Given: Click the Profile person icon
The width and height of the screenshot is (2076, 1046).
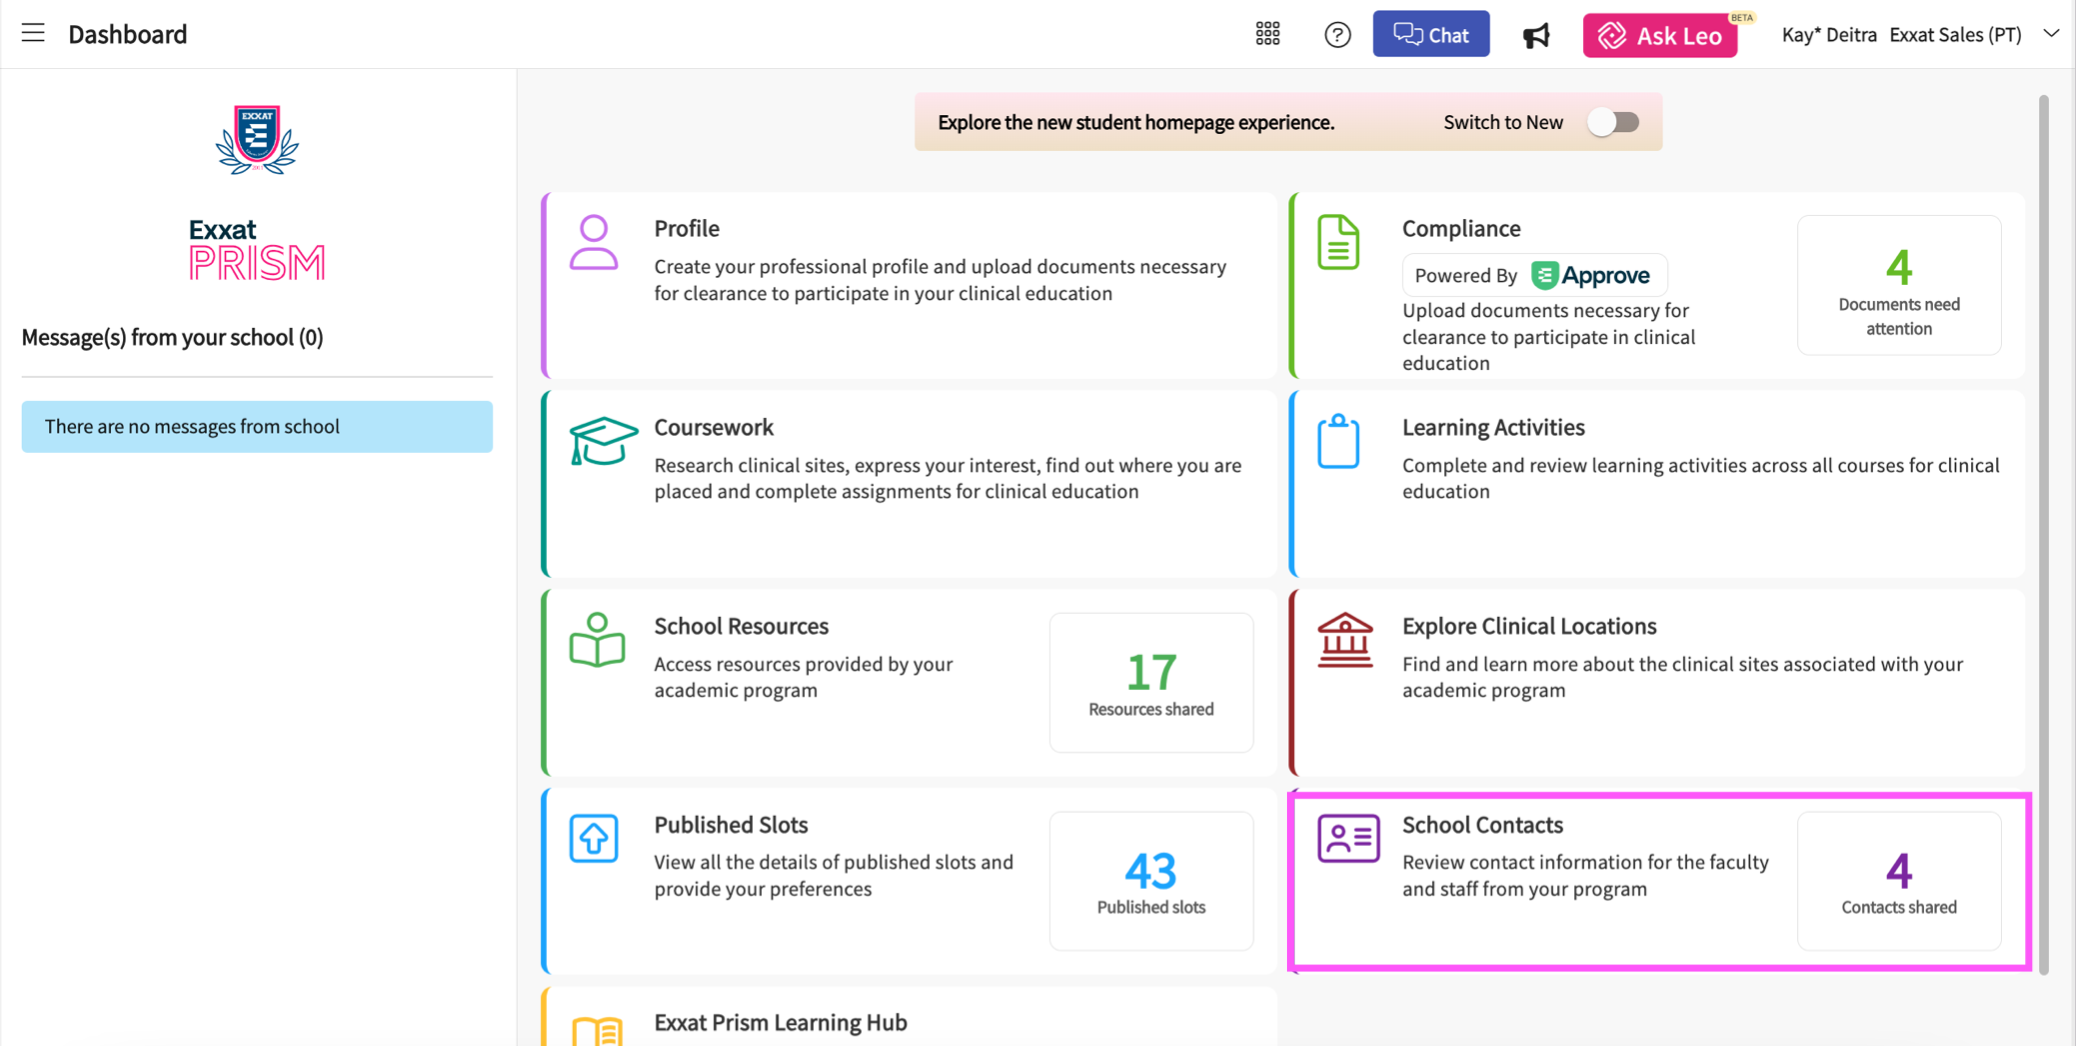Looking at the screenshot, I should (x=593, y=242).
